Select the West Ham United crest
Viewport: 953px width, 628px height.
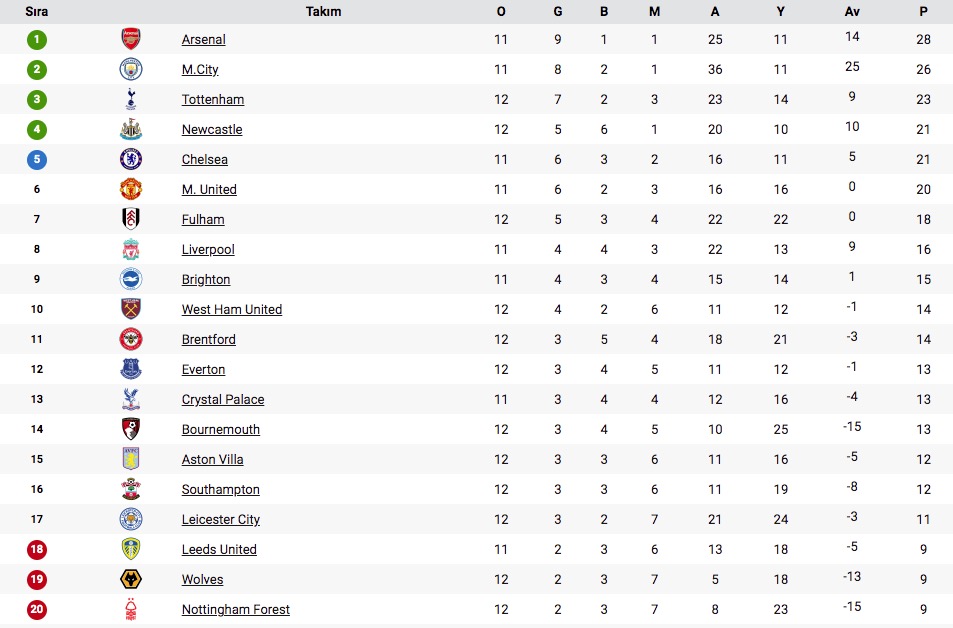pyautogui.click(x=131, y=309)
